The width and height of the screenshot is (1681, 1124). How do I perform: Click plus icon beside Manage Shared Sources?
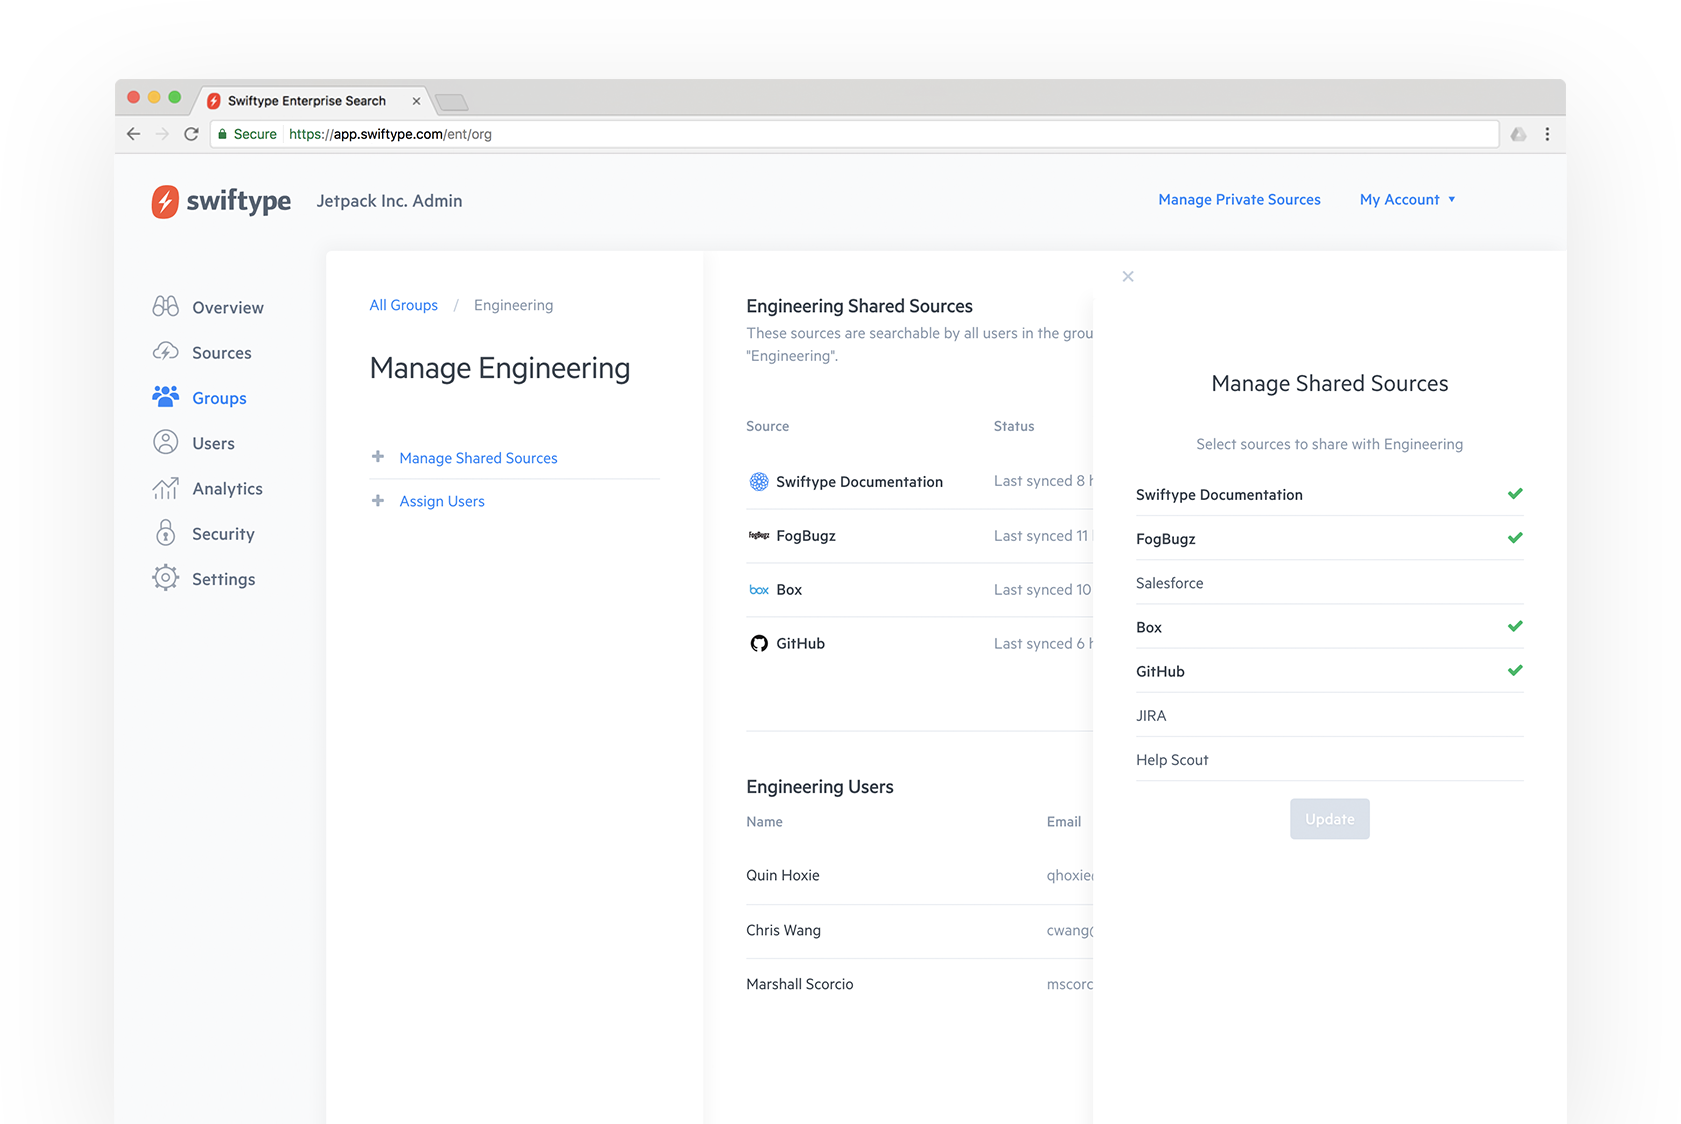(x=378, y=457)
